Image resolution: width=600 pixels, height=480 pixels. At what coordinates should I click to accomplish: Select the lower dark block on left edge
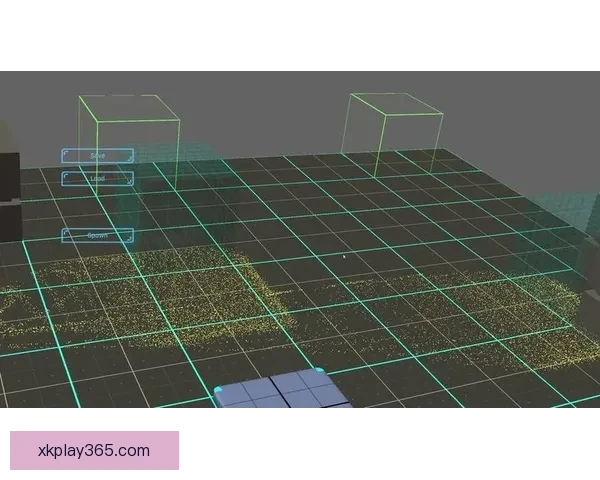(8, 218)
